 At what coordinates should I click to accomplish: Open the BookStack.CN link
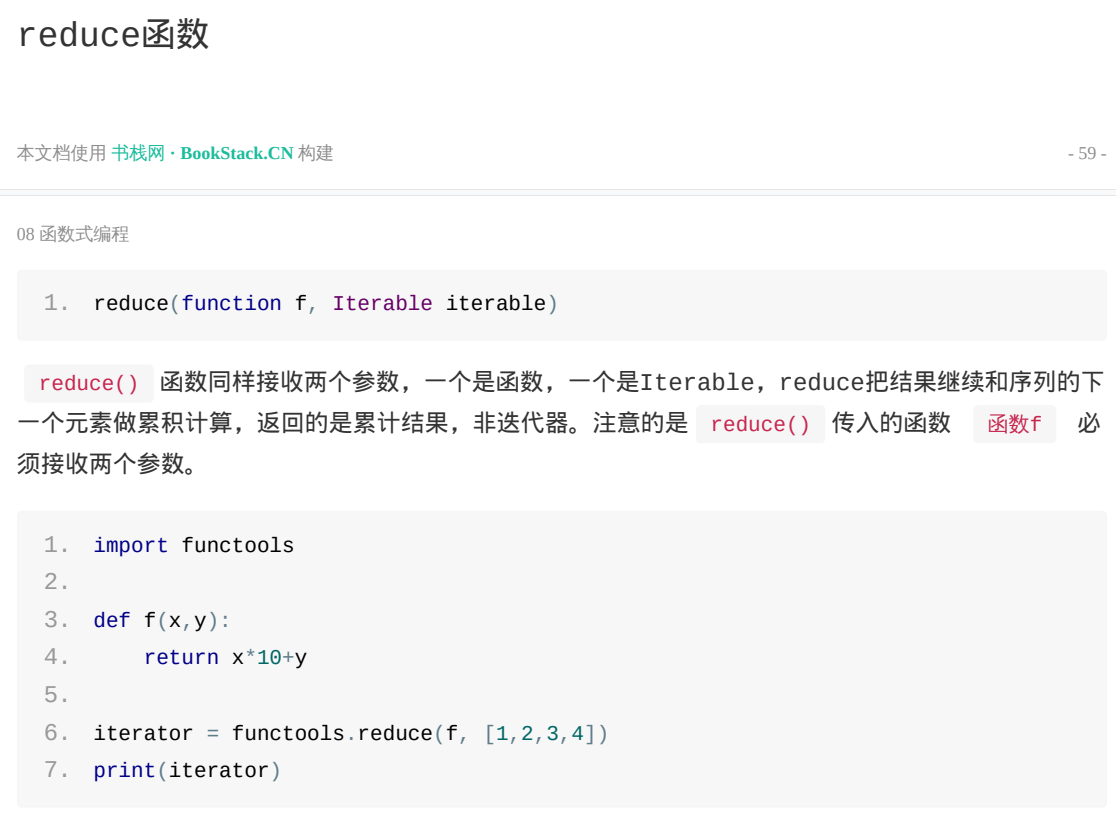point(236,153)
